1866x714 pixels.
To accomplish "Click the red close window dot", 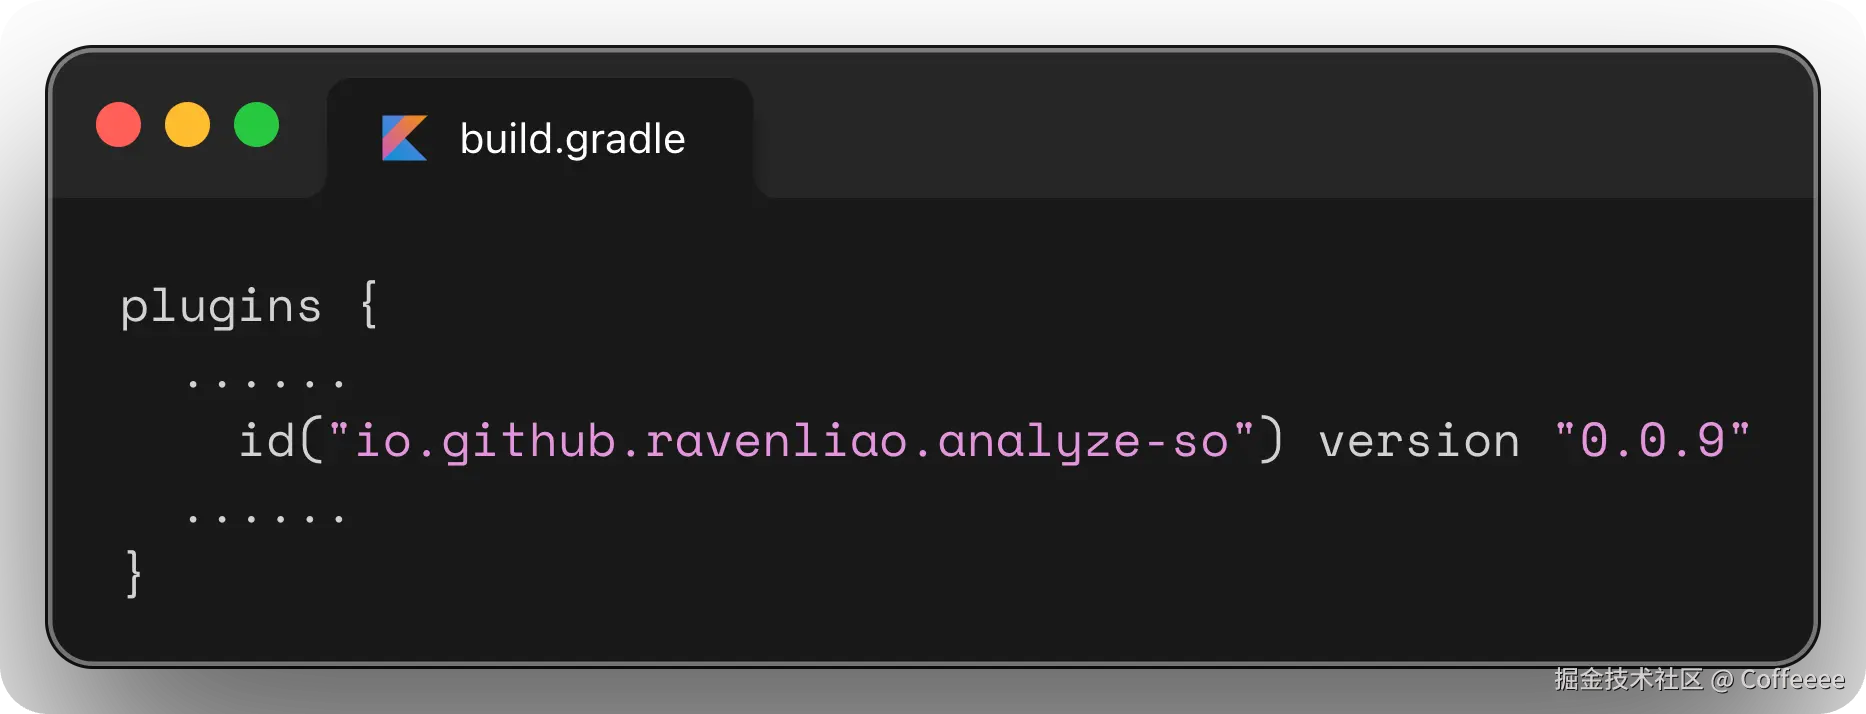I will click(118, 125).
